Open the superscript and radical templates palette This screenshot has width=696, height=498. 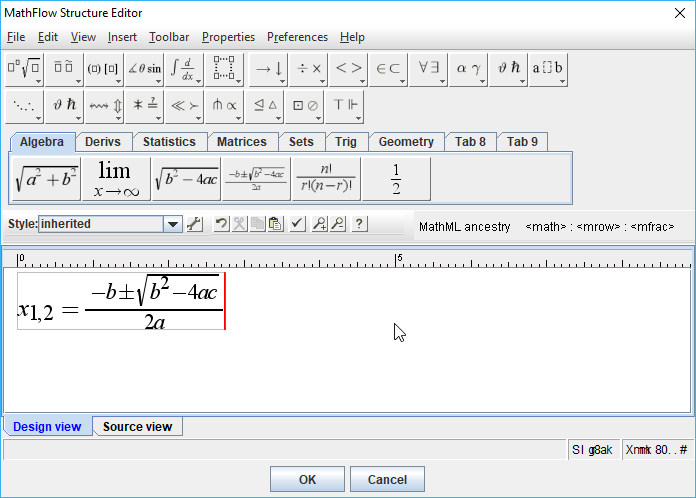click(x=24, y=69)
